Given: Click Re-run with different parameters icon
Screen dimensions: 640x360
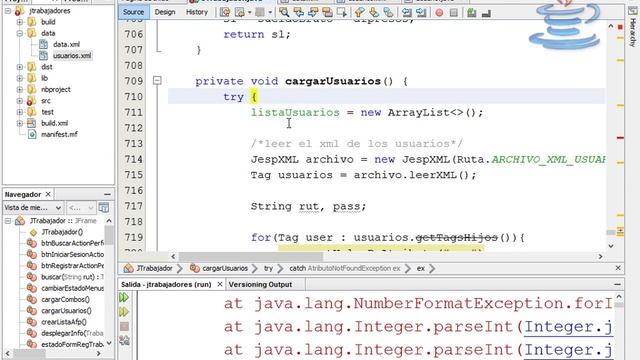Looking at the screenshot, I should pos(124,312).
